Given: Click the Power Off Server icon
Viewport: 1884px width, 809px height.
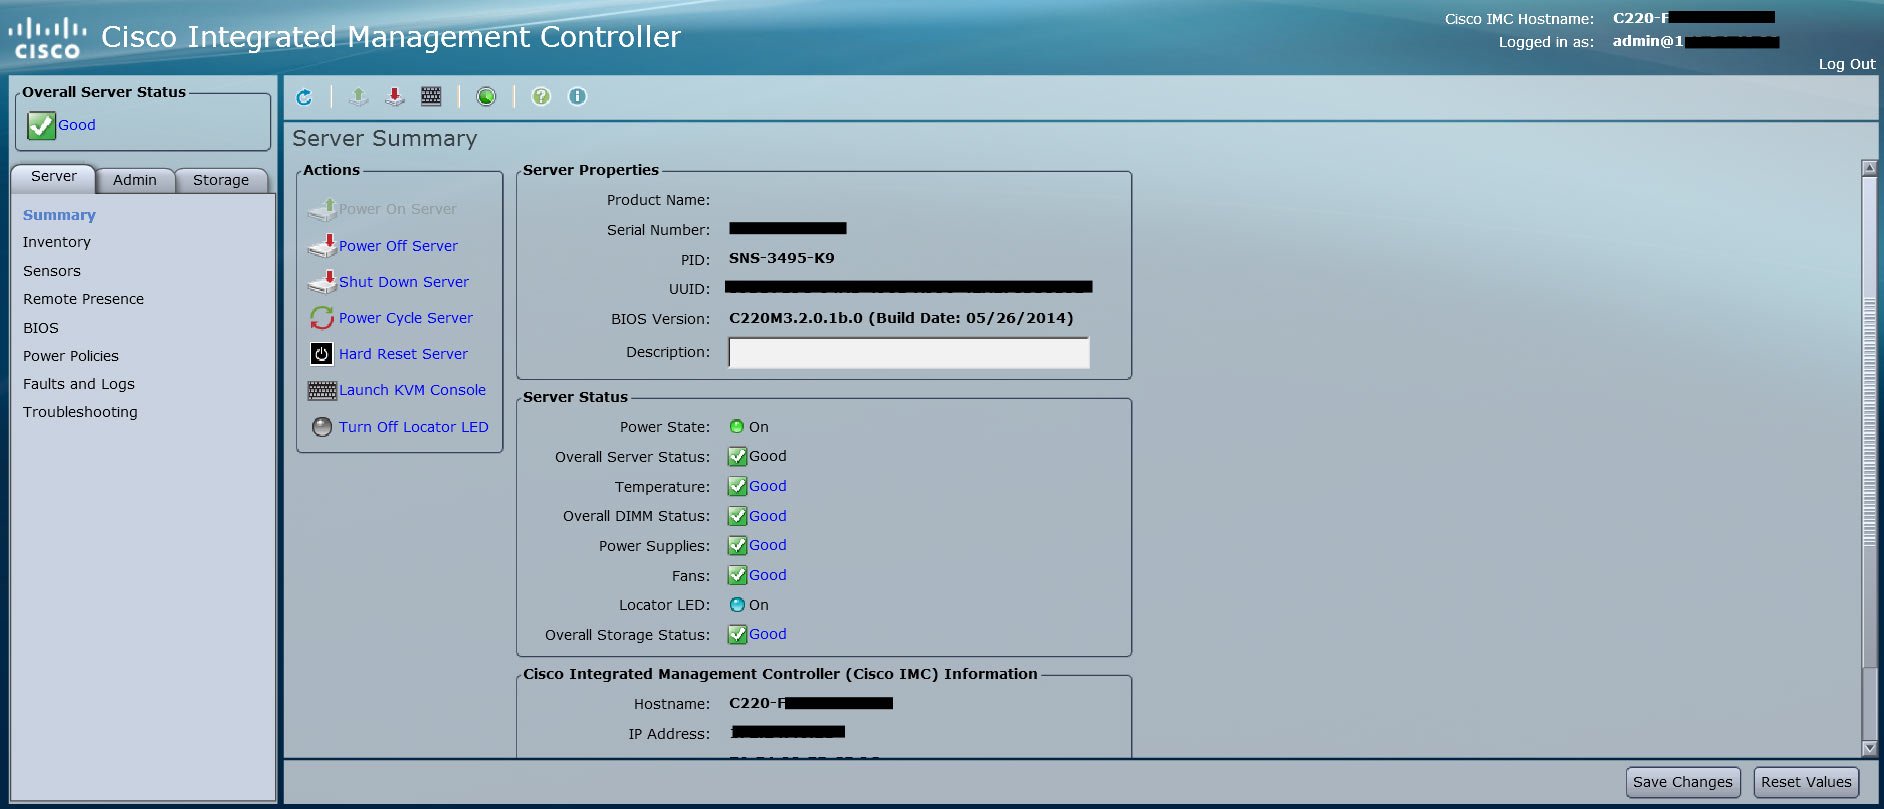Looking at the screenshot, I should coord(322,246).
